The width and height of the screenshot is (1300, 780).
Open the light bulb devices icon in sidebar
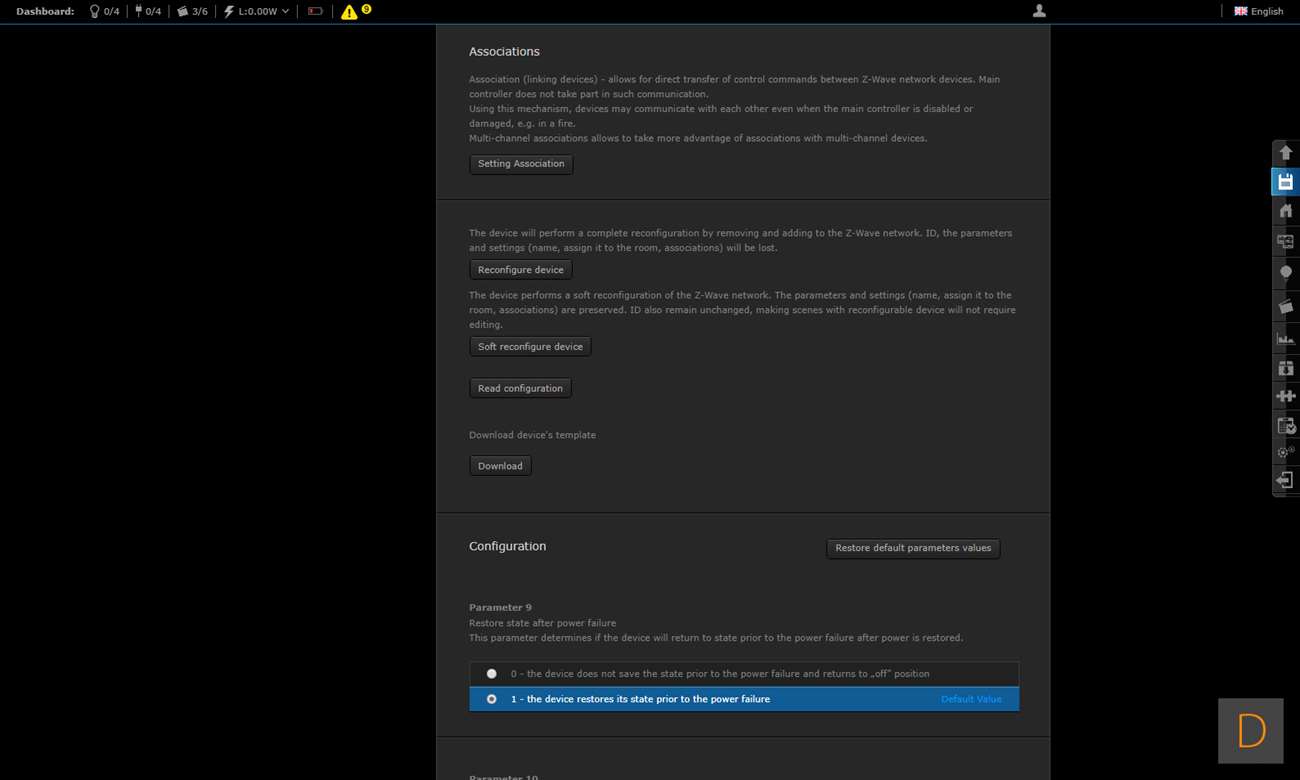click(1285, 272)
